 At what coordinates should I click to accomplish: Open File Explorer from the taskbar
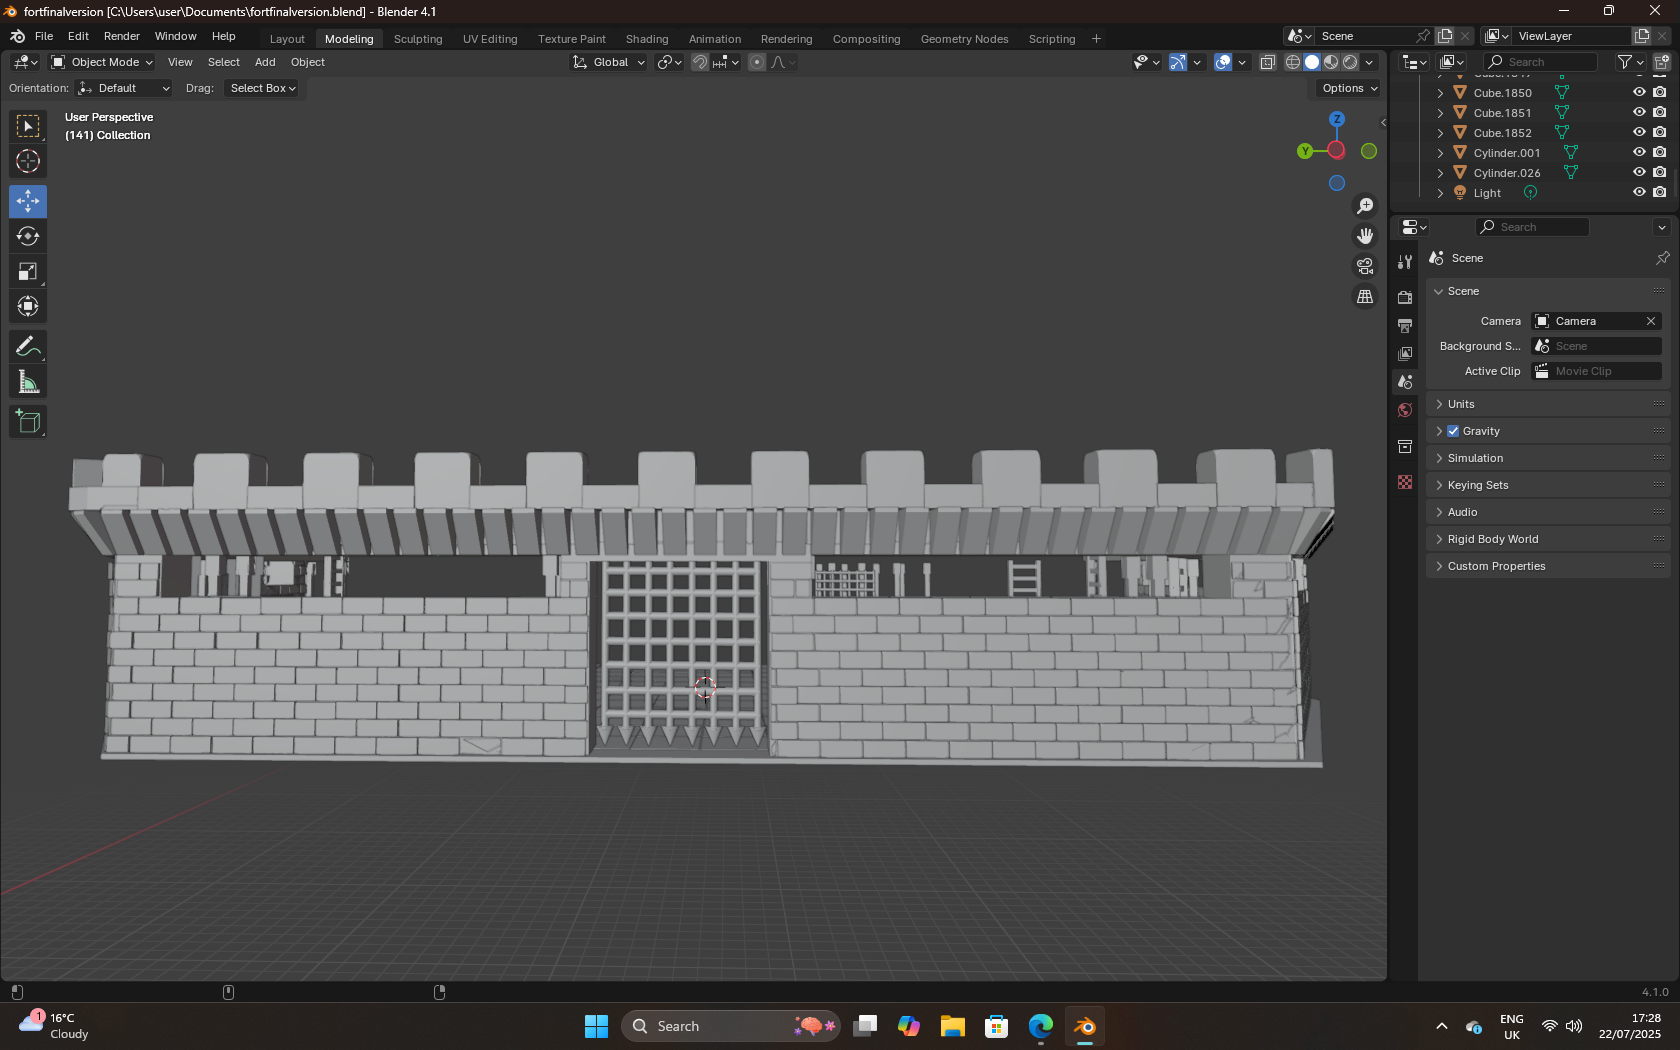pyautogui.click(x=952, y=1026)
